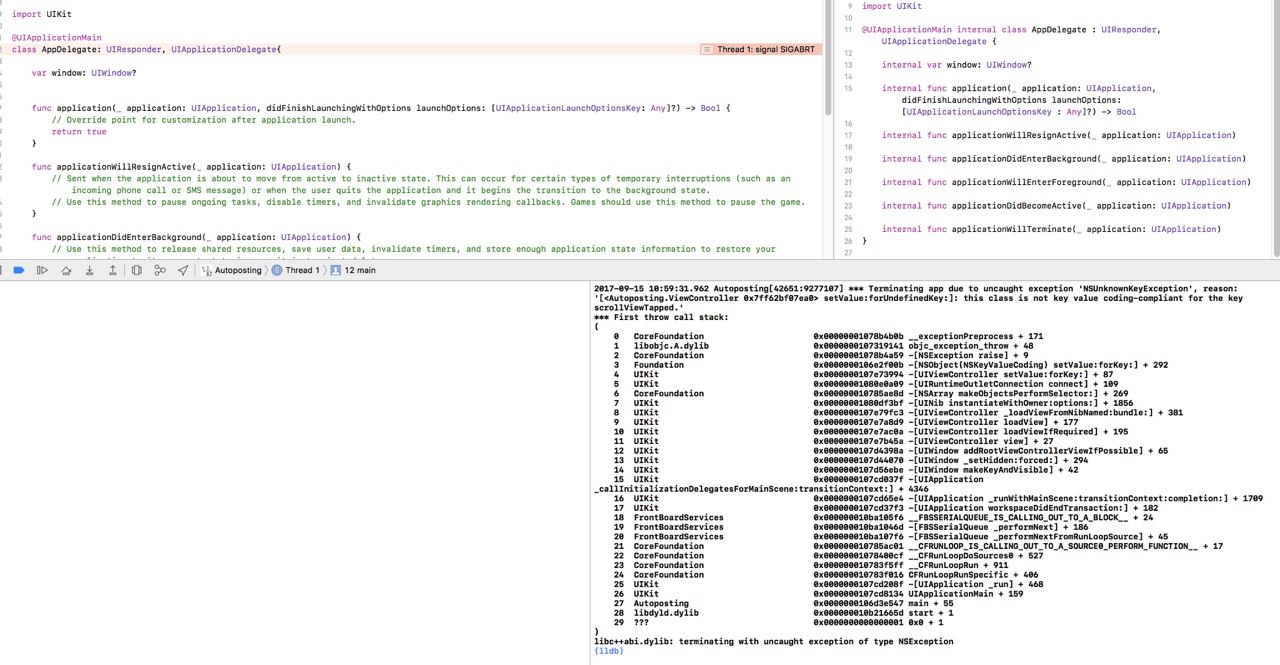The image size is (1280, 665).
Task: Click the simulate location arrow icon
Action: coord(183,270)
